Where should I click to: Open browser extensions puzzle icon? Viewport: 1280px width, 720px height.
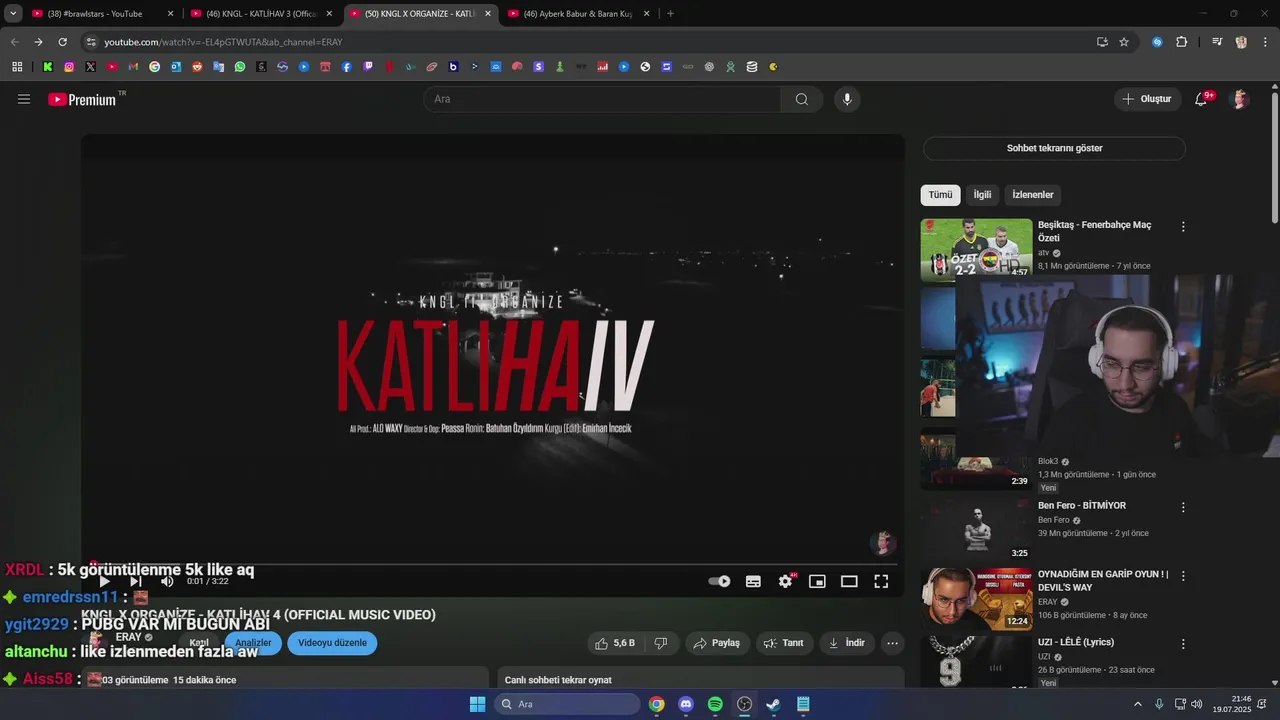pyautogui.click(x=1181, y=42)
